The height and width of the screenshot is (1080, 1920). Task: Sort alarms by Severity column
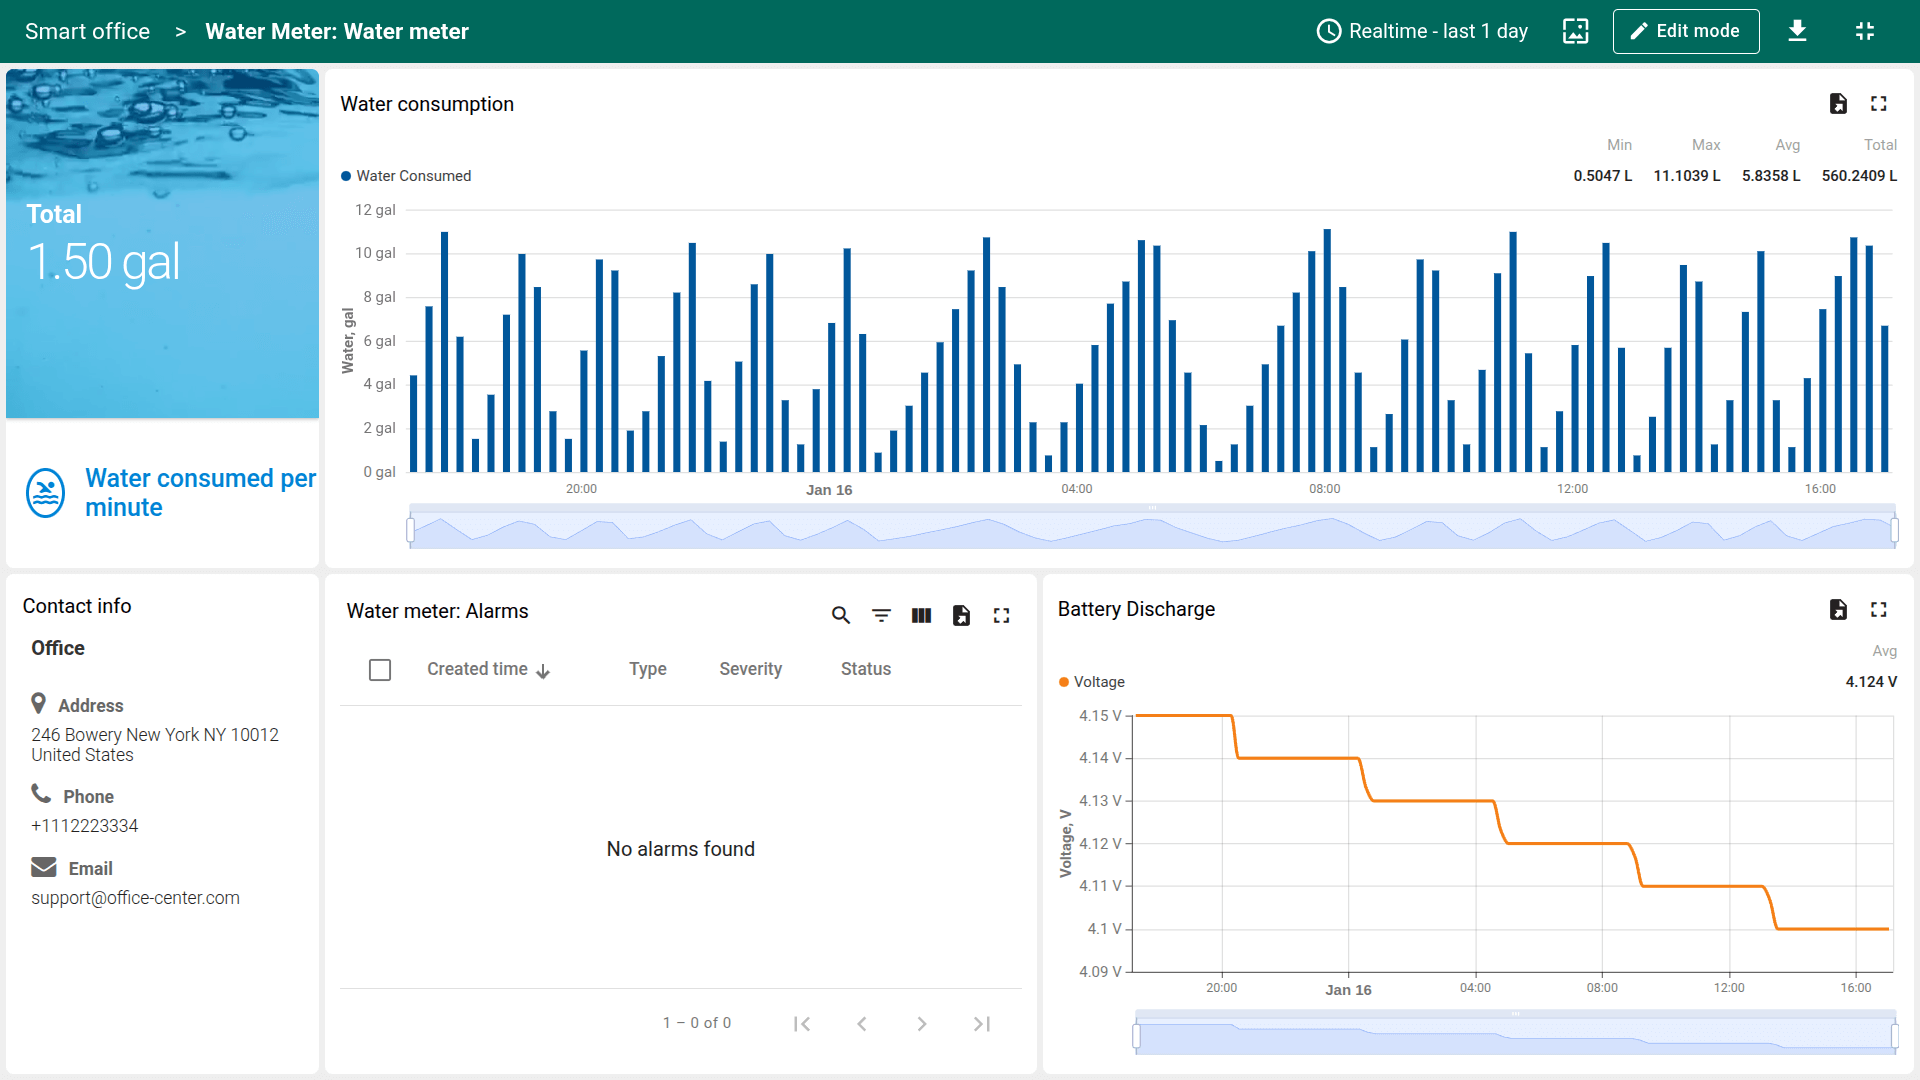tap(750, 670)
